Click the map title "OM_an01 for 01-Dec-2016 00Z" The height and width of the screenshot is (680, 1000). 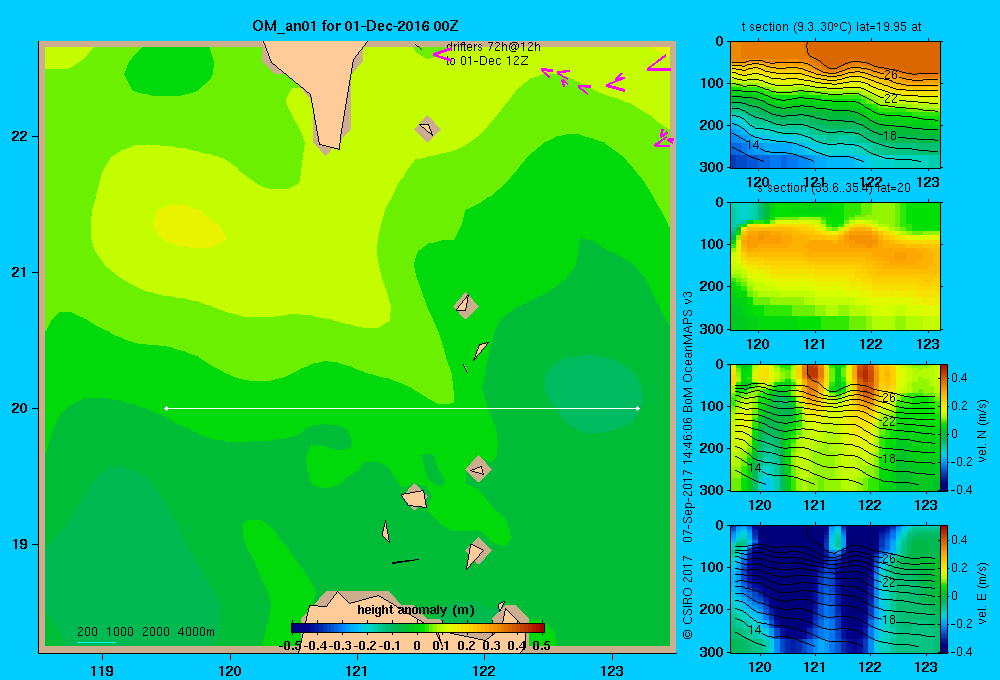pos(355,26)
